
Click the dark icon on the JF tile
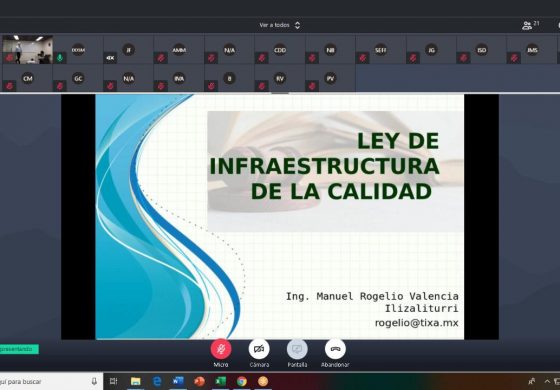pos(110,58)
